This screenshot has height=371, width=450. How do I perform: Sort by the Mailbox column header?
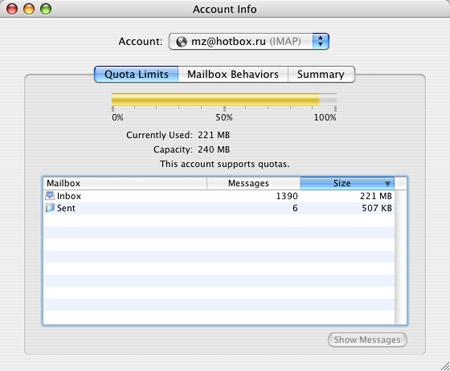point(125,183)
